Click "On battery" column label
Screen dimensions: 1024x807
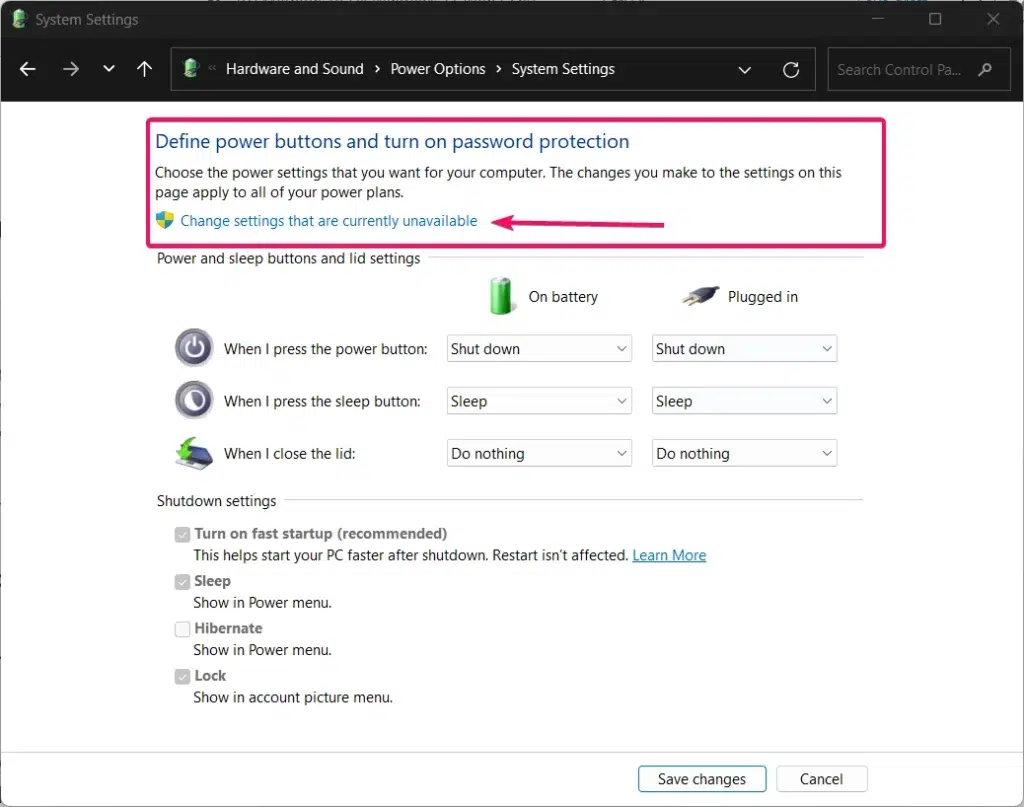[x=563, y=296]
